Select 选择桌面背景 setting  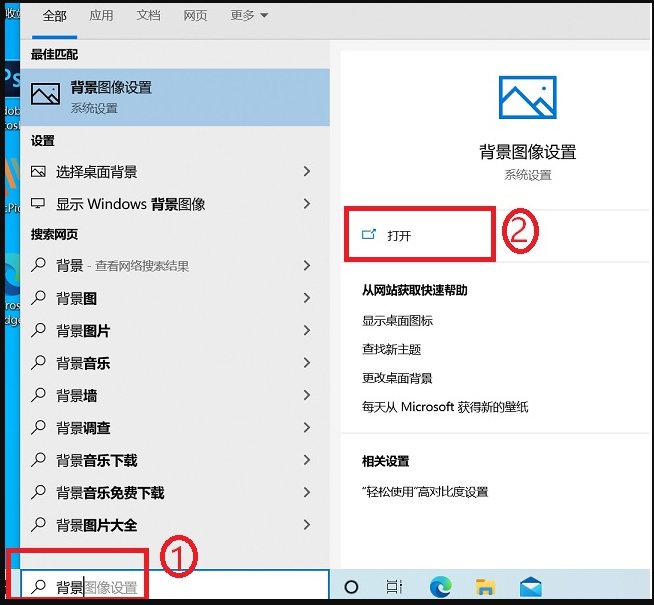tap(175, 171)
